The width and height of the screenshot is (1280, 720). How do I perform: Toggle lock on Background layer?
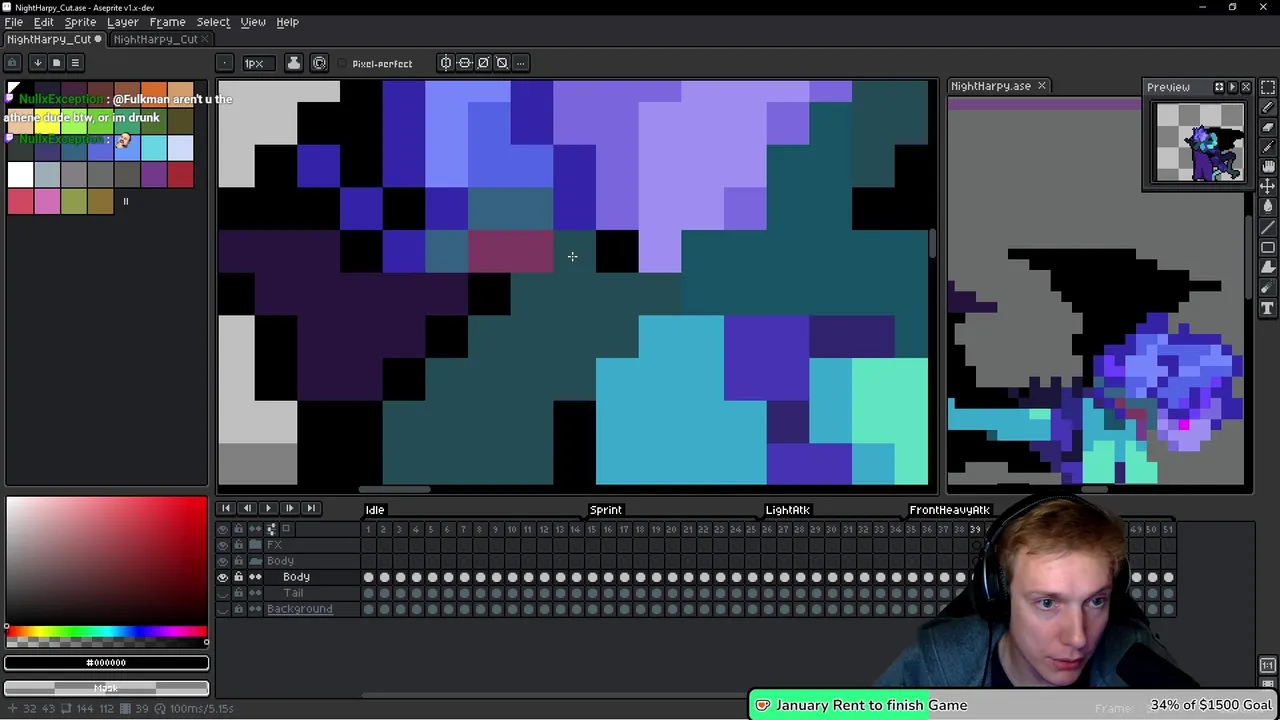(x=238, y=609)
